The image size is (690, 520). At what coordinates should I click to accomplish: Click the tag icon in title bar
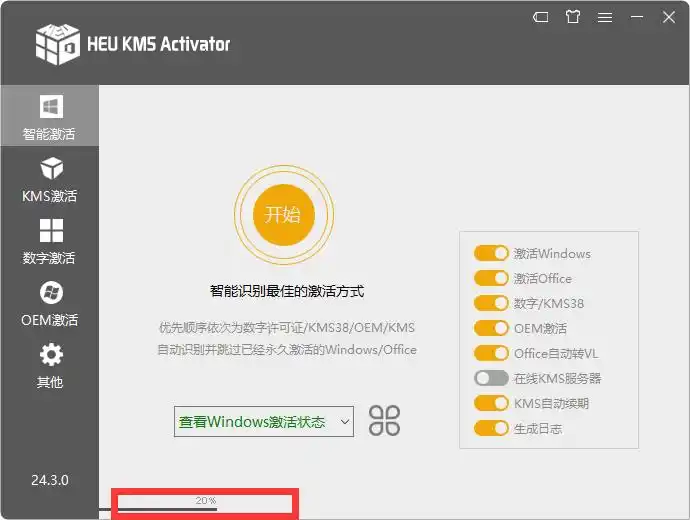(x=540, y=17)
